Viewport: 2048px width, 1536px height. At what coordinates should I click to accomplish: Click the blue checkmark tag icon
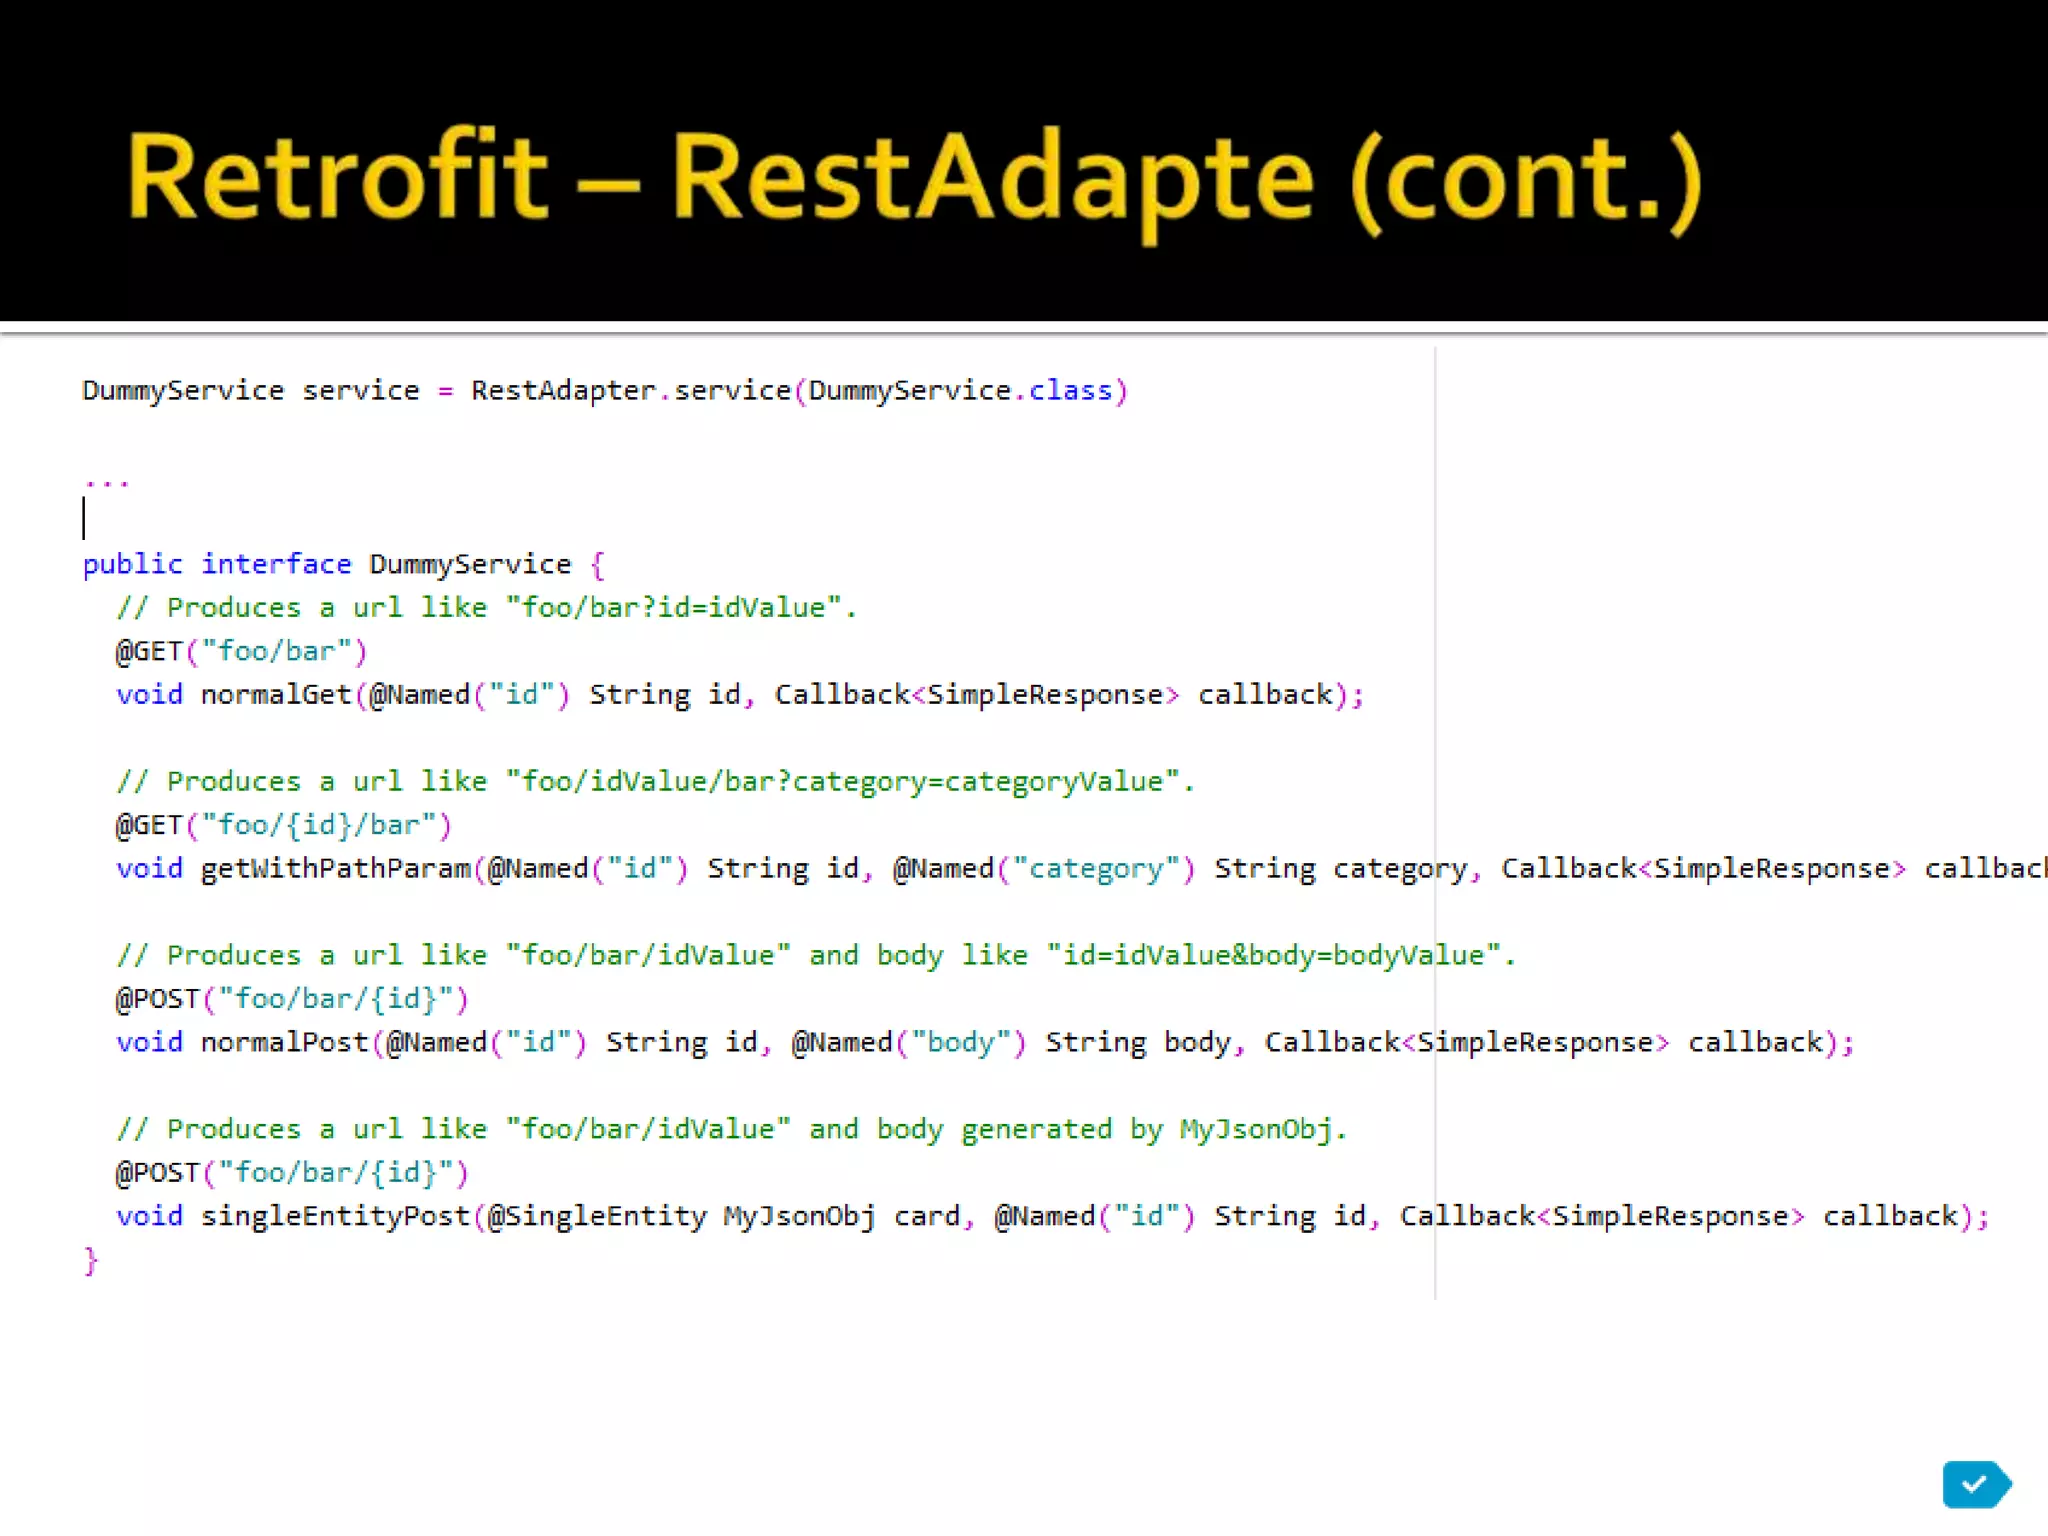tap(1974, 1484)
